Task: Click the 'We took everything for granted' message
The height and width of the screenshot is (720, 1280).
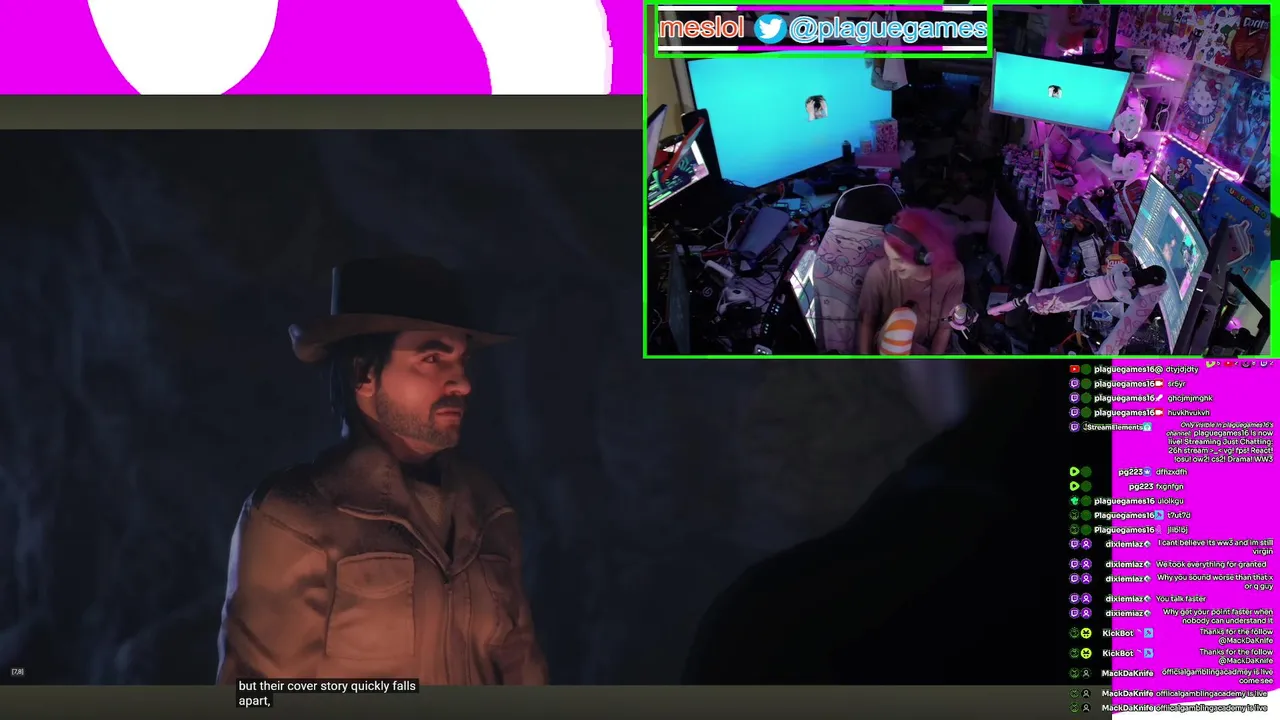Action: (1210, 564)
